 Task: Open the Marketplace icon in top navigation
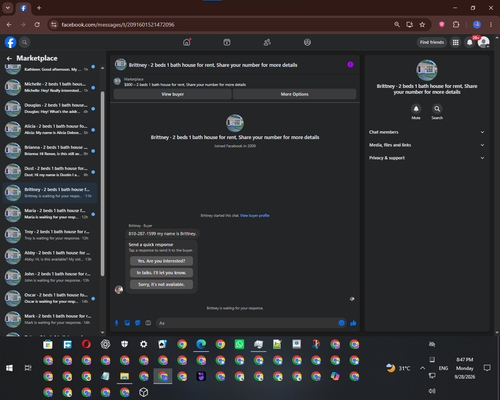227,42
